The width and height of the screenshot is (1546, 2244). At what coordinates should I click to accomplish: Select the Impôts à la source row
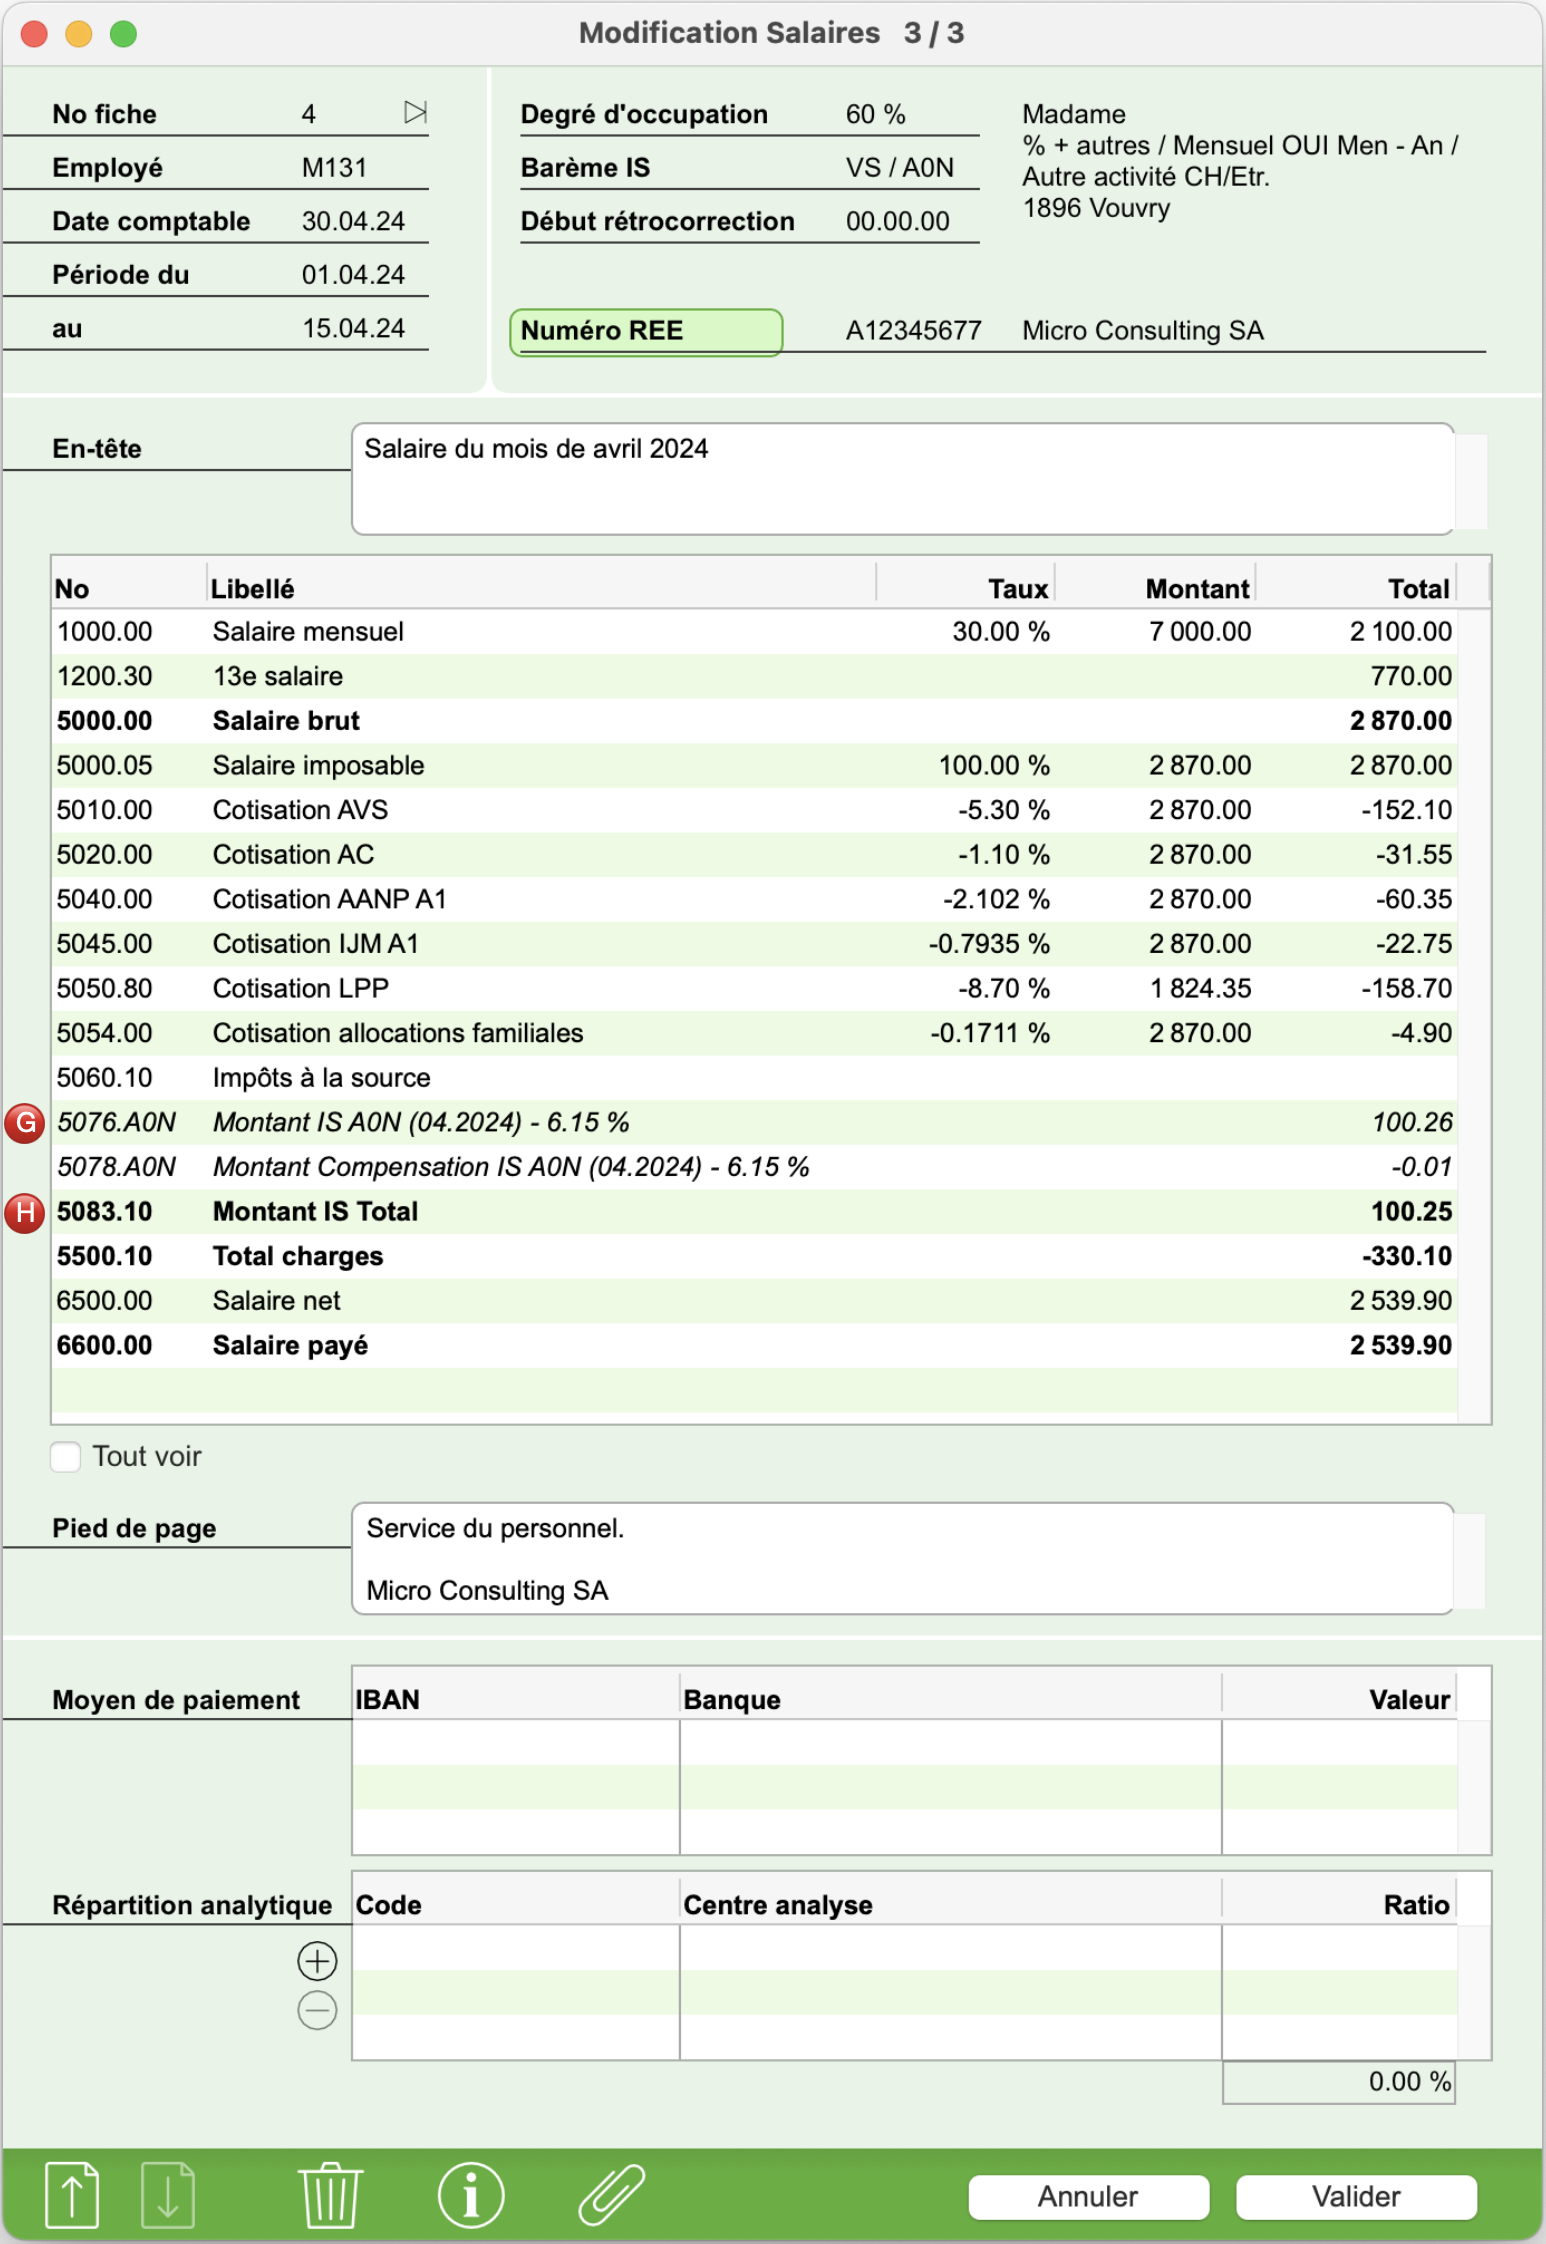(754, 1078)
